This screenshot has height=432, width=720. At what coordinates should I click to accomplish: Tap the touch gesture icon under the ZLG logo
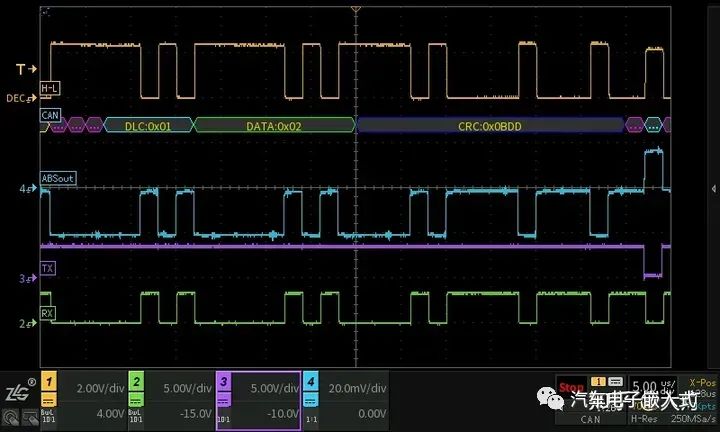11,417
